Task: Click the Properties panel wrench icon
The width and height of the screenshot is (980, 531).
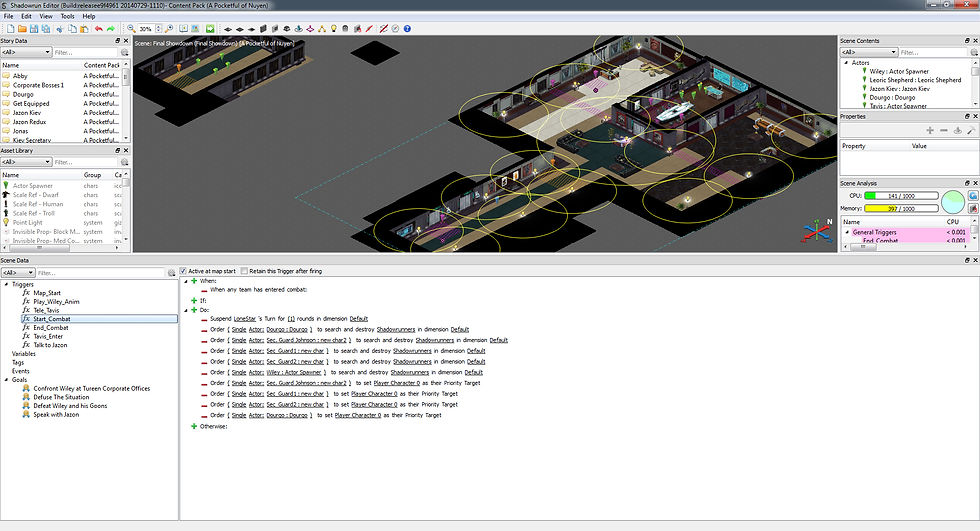Action: click(x=971, y=130)
